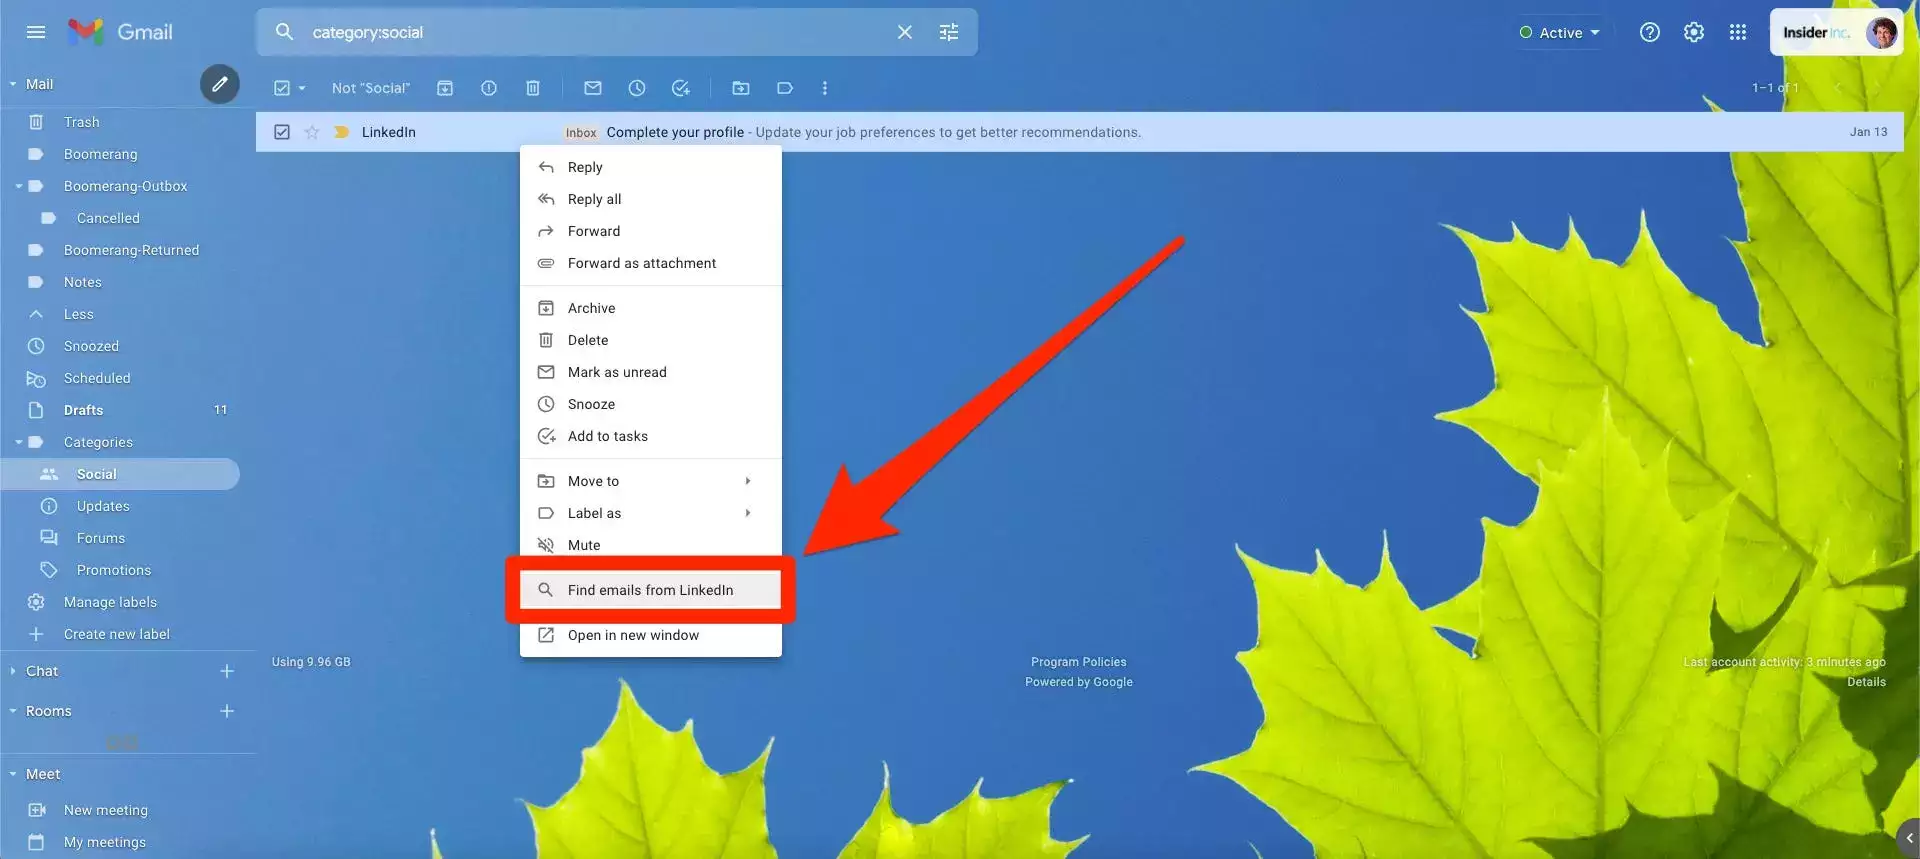Open the Help question mark icon
Image resolution: width=1920 pixels, height=859 pixels.
pyautogui.click(x=1650, y=32)
